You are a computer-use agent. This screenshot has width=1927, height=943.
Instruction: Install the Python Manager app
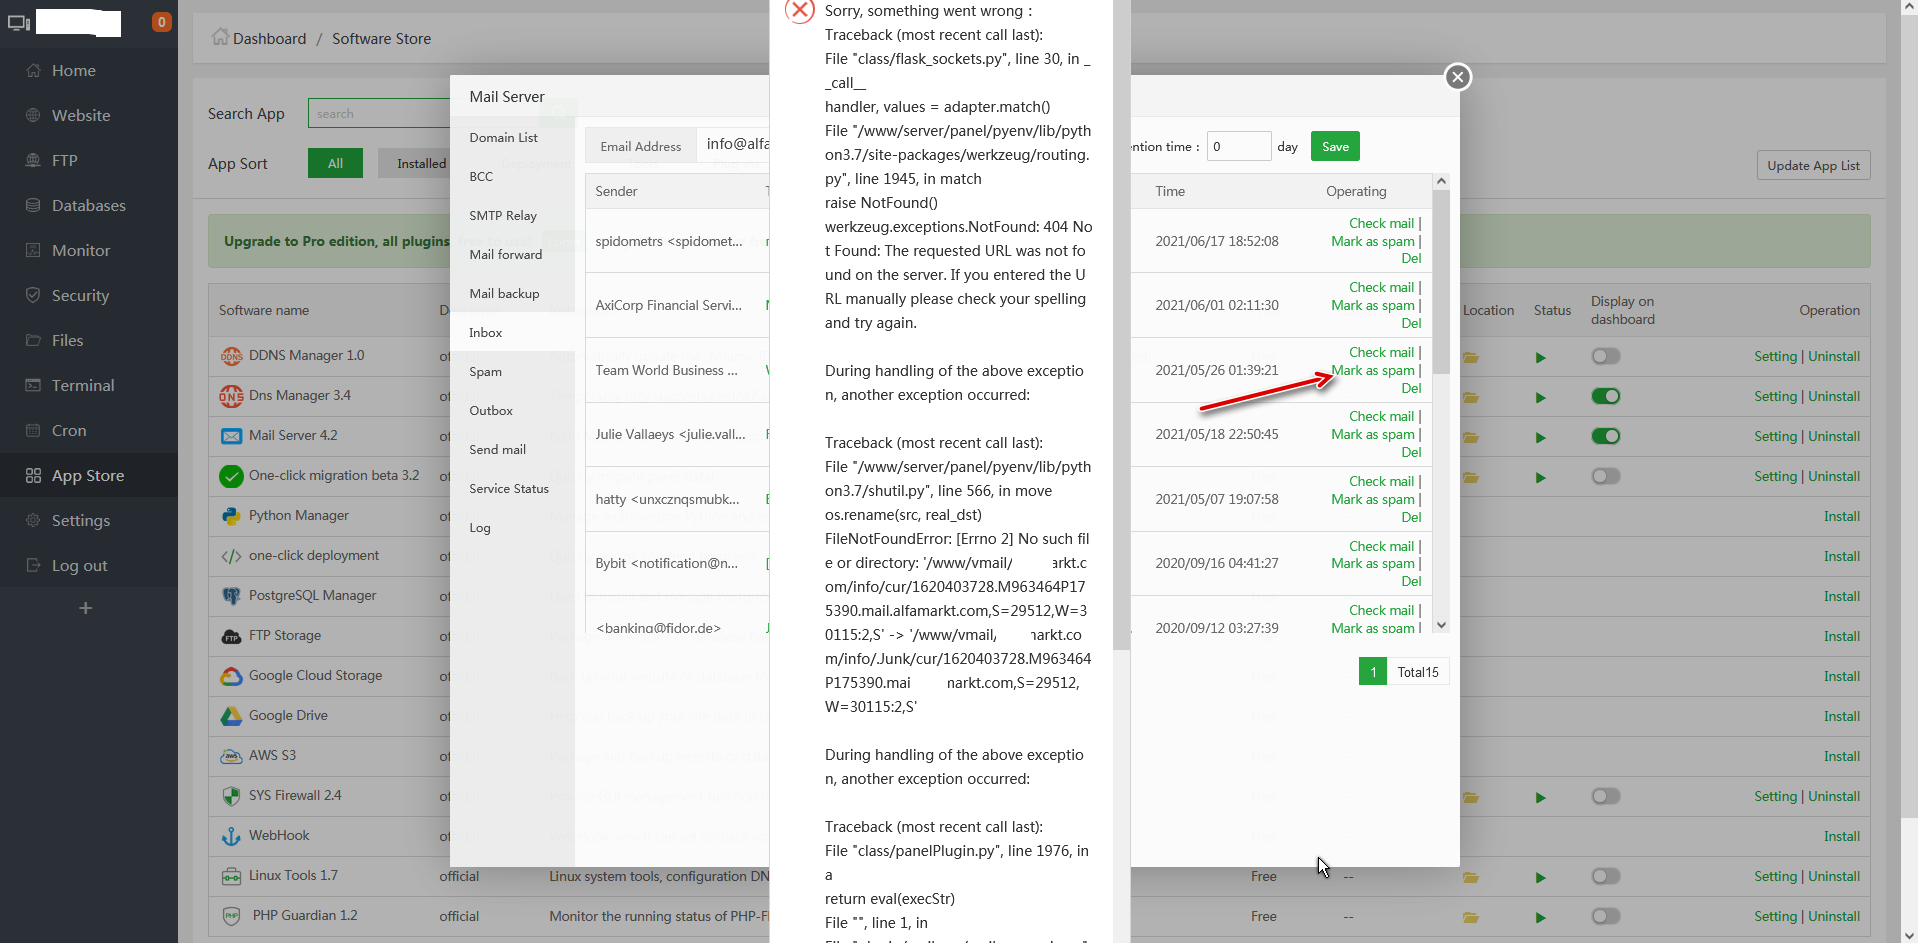(1842, 517)
